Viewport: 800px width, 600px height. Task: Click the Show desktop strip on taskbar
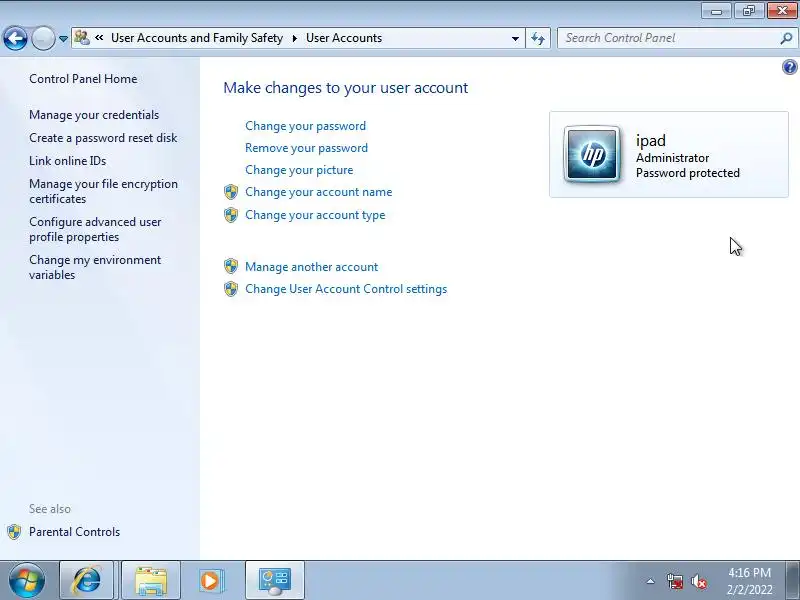[792, 580]
